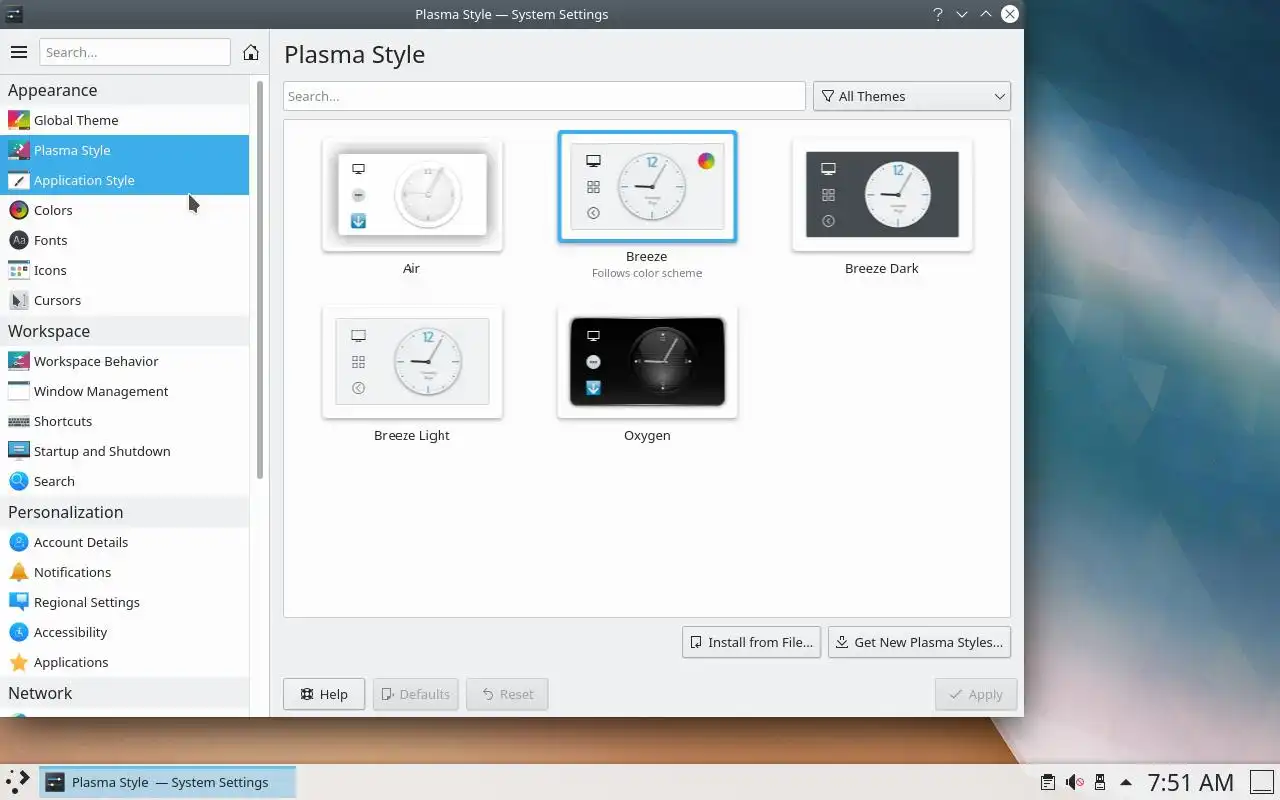Click the 'Oxygen' theme label
The image size is (1280, 800).
(x=647, y=435)
